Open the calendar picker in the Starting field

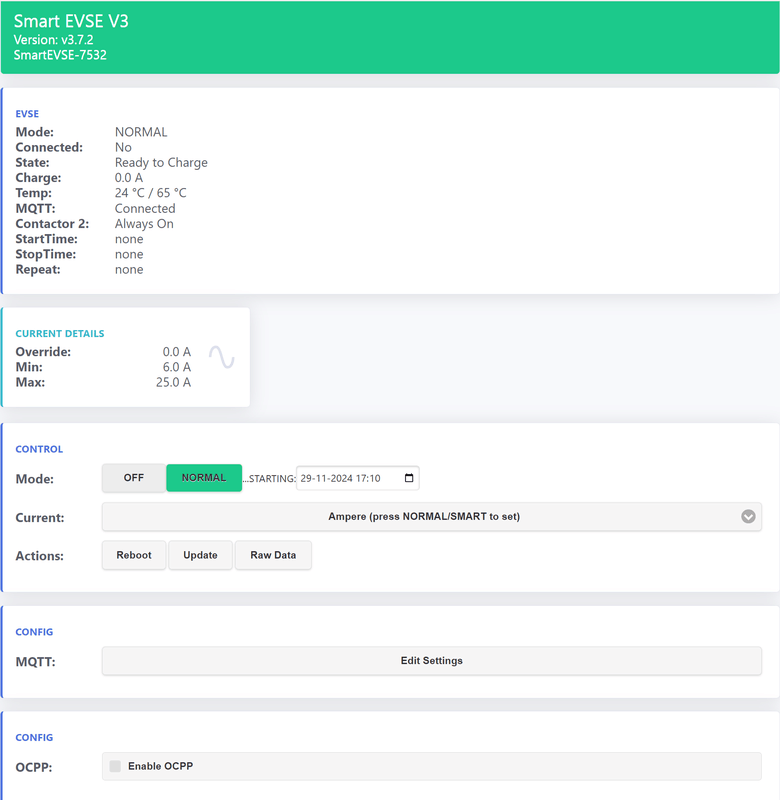point(409,478)
